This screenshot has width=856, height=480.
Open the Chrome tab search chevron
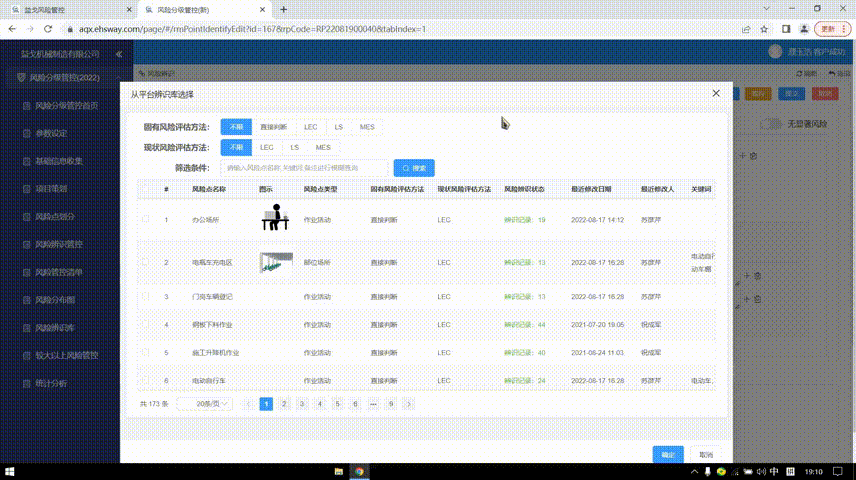pos(766,9)
